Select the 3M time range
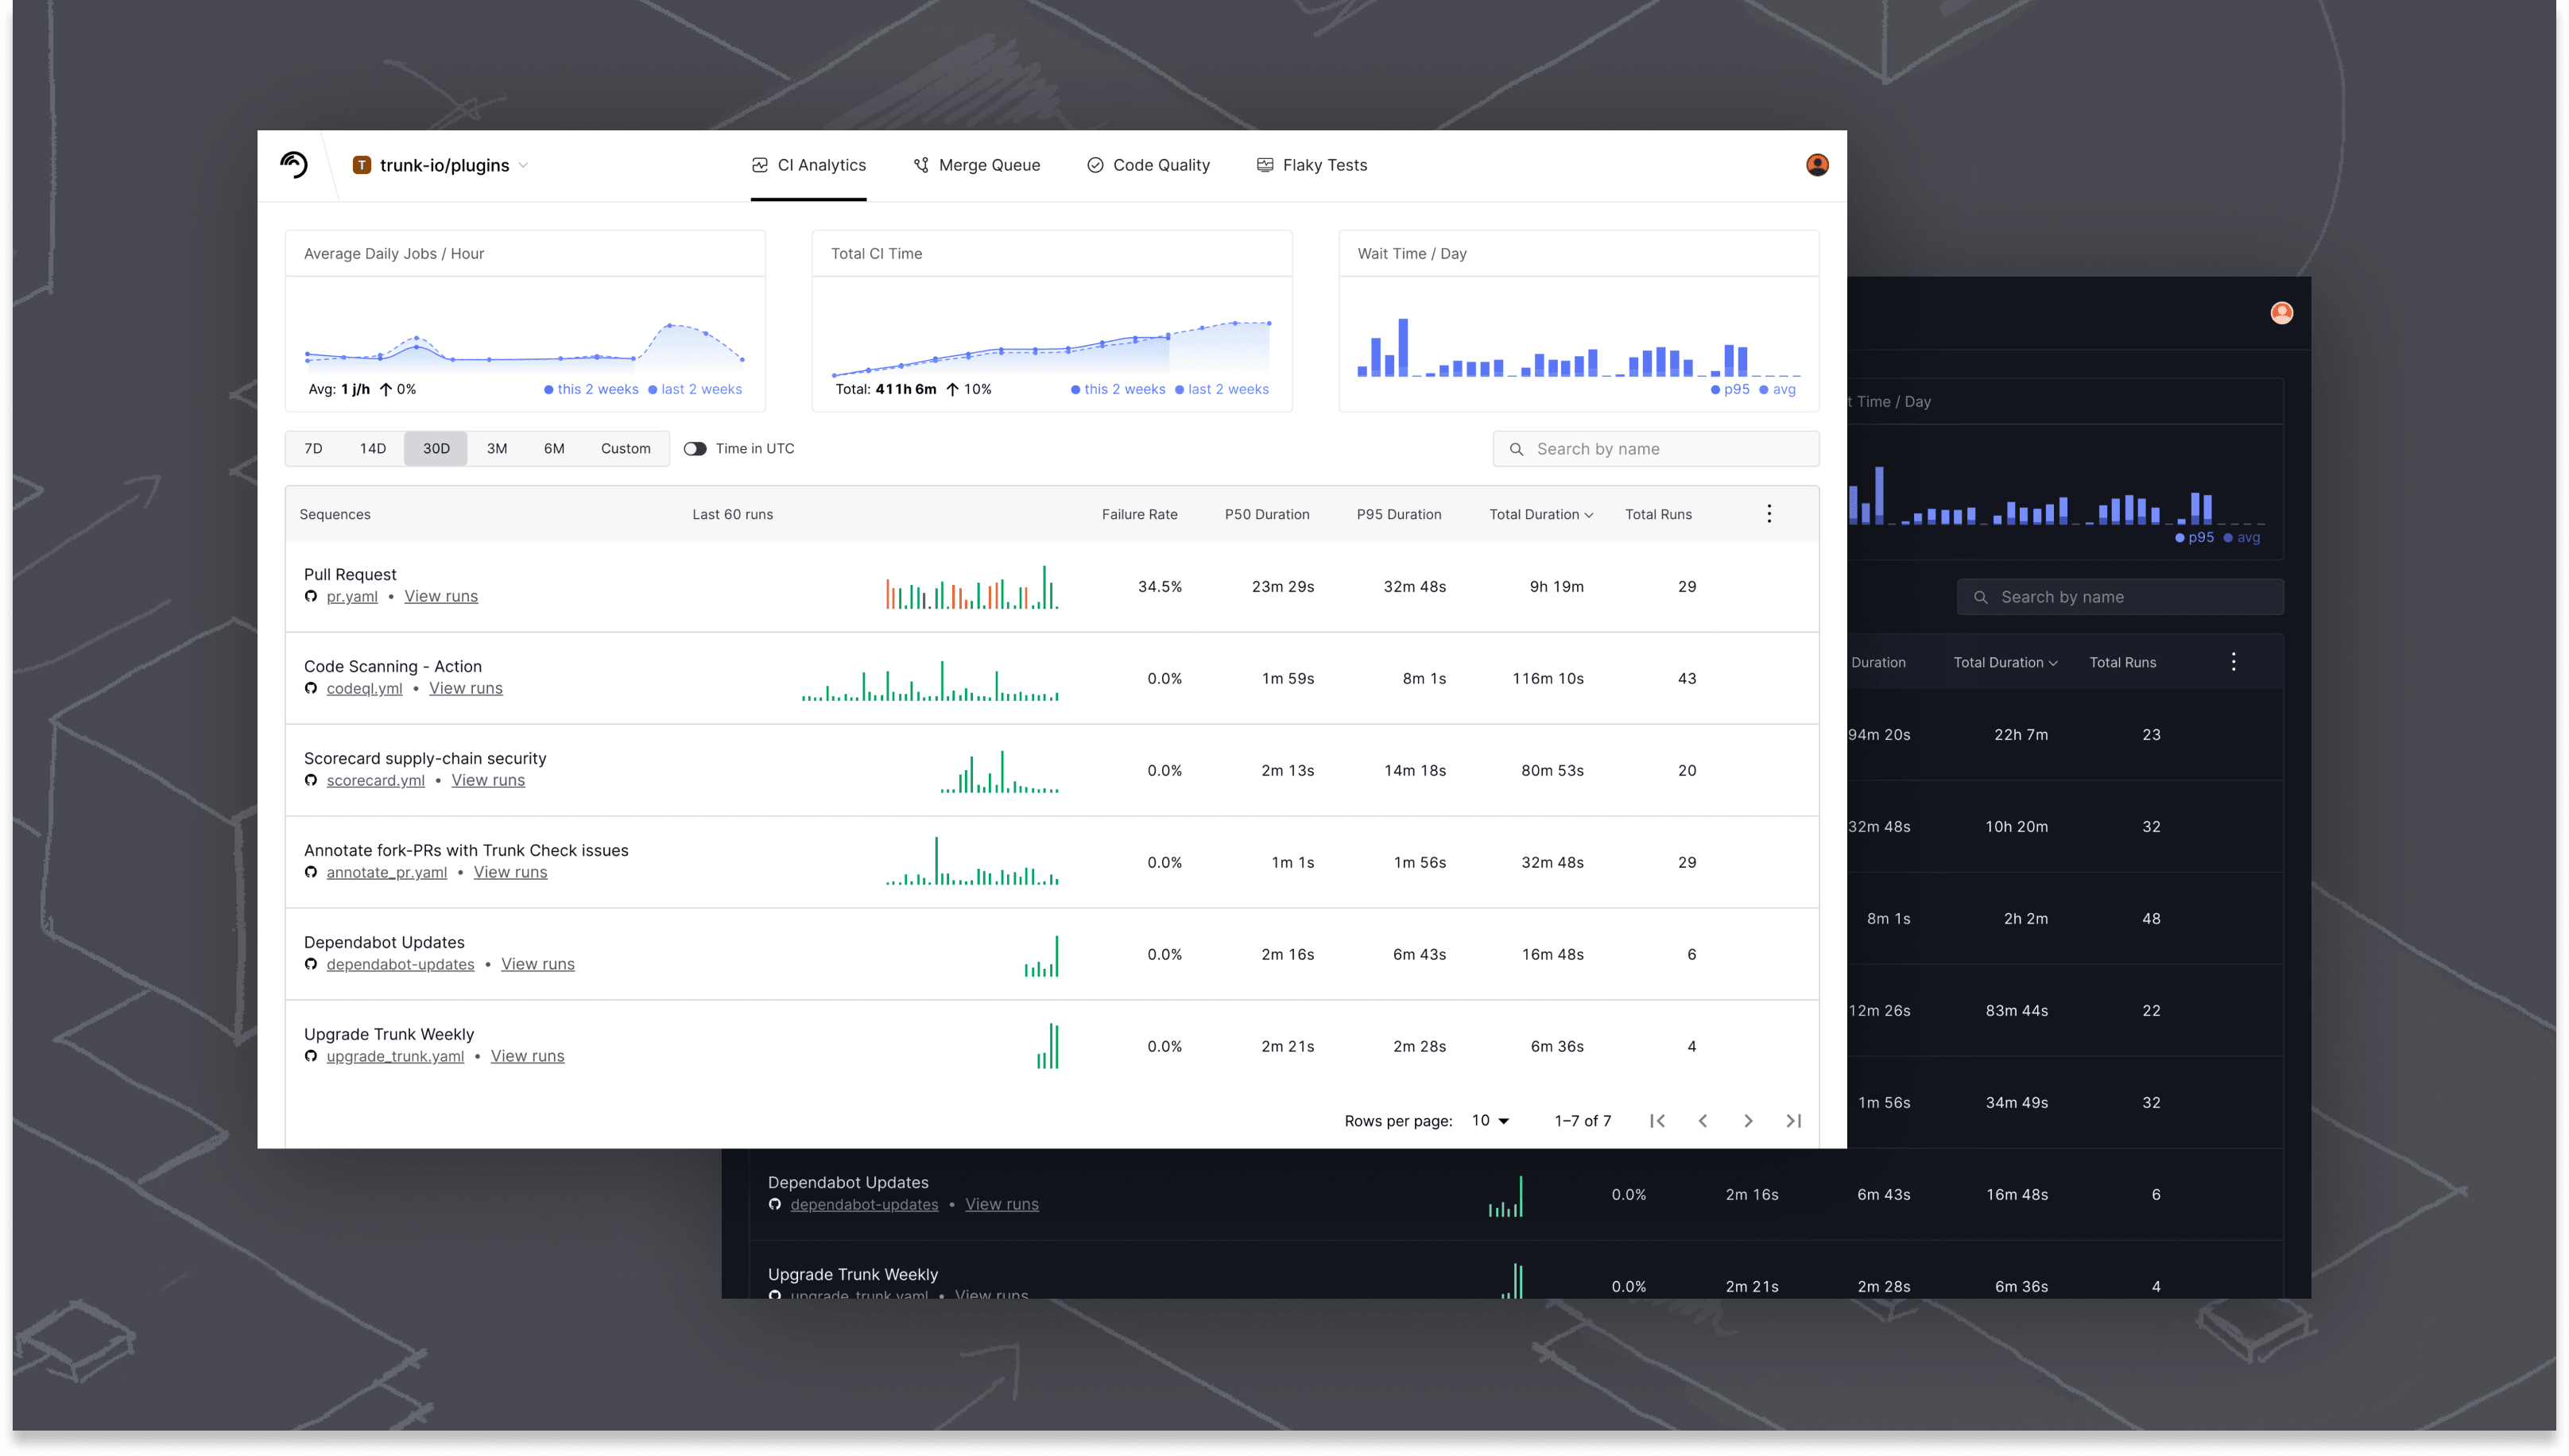 497,449
